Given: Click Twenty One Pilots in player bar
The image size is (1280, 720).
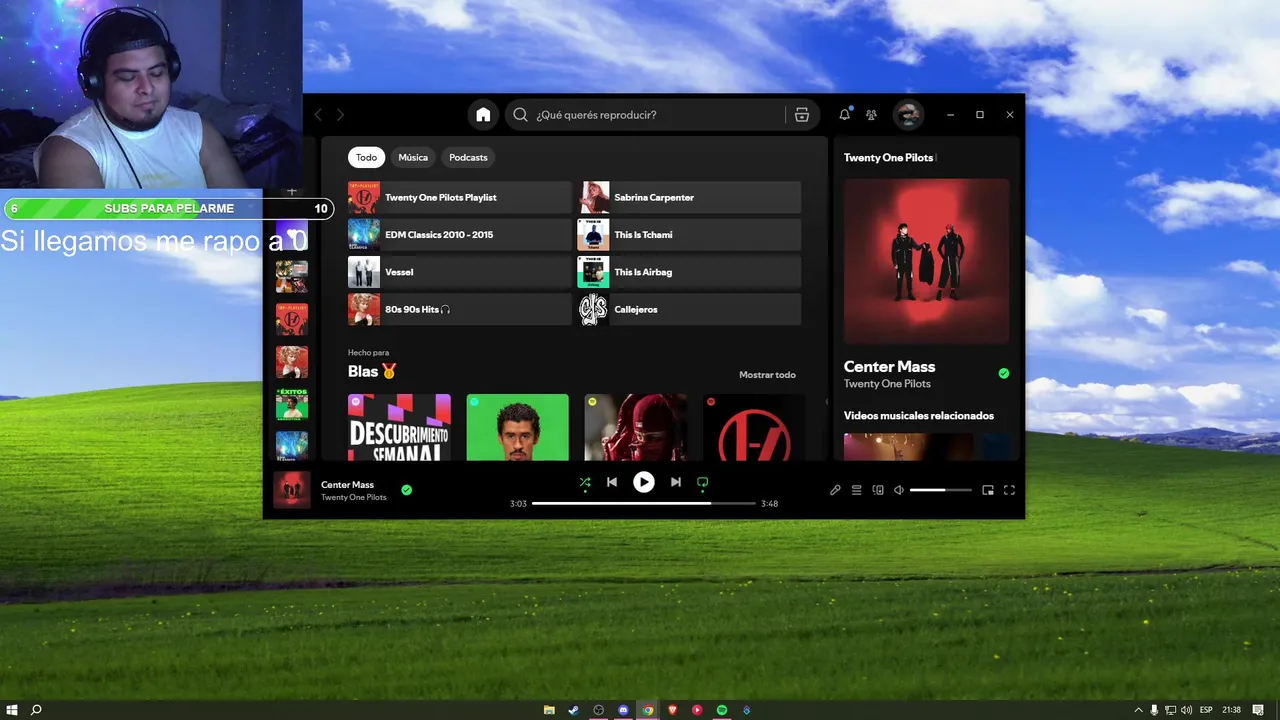Looking at the screenshot, I should coord(353,497).
